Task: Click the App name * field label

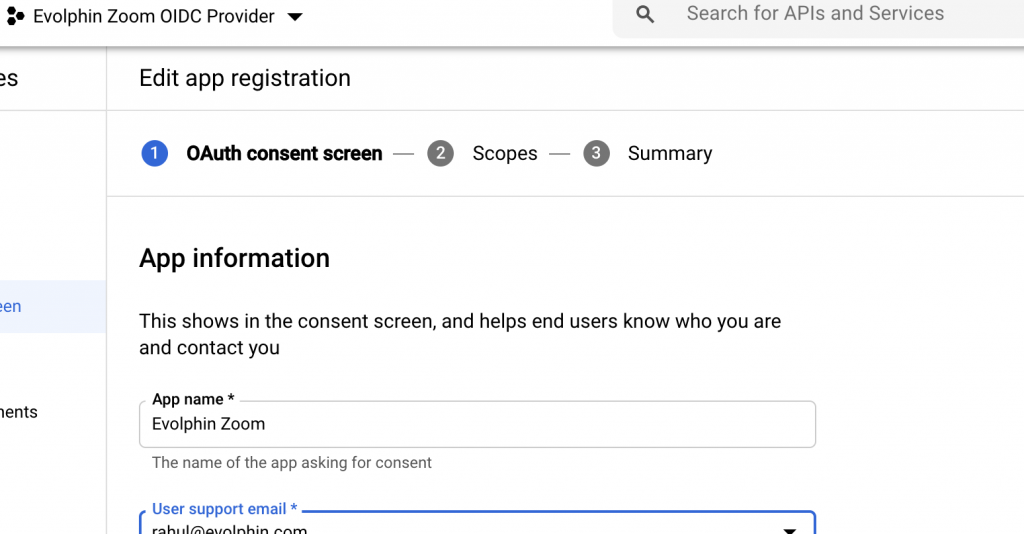Action: pyautogui.click(x=193, y=399)
